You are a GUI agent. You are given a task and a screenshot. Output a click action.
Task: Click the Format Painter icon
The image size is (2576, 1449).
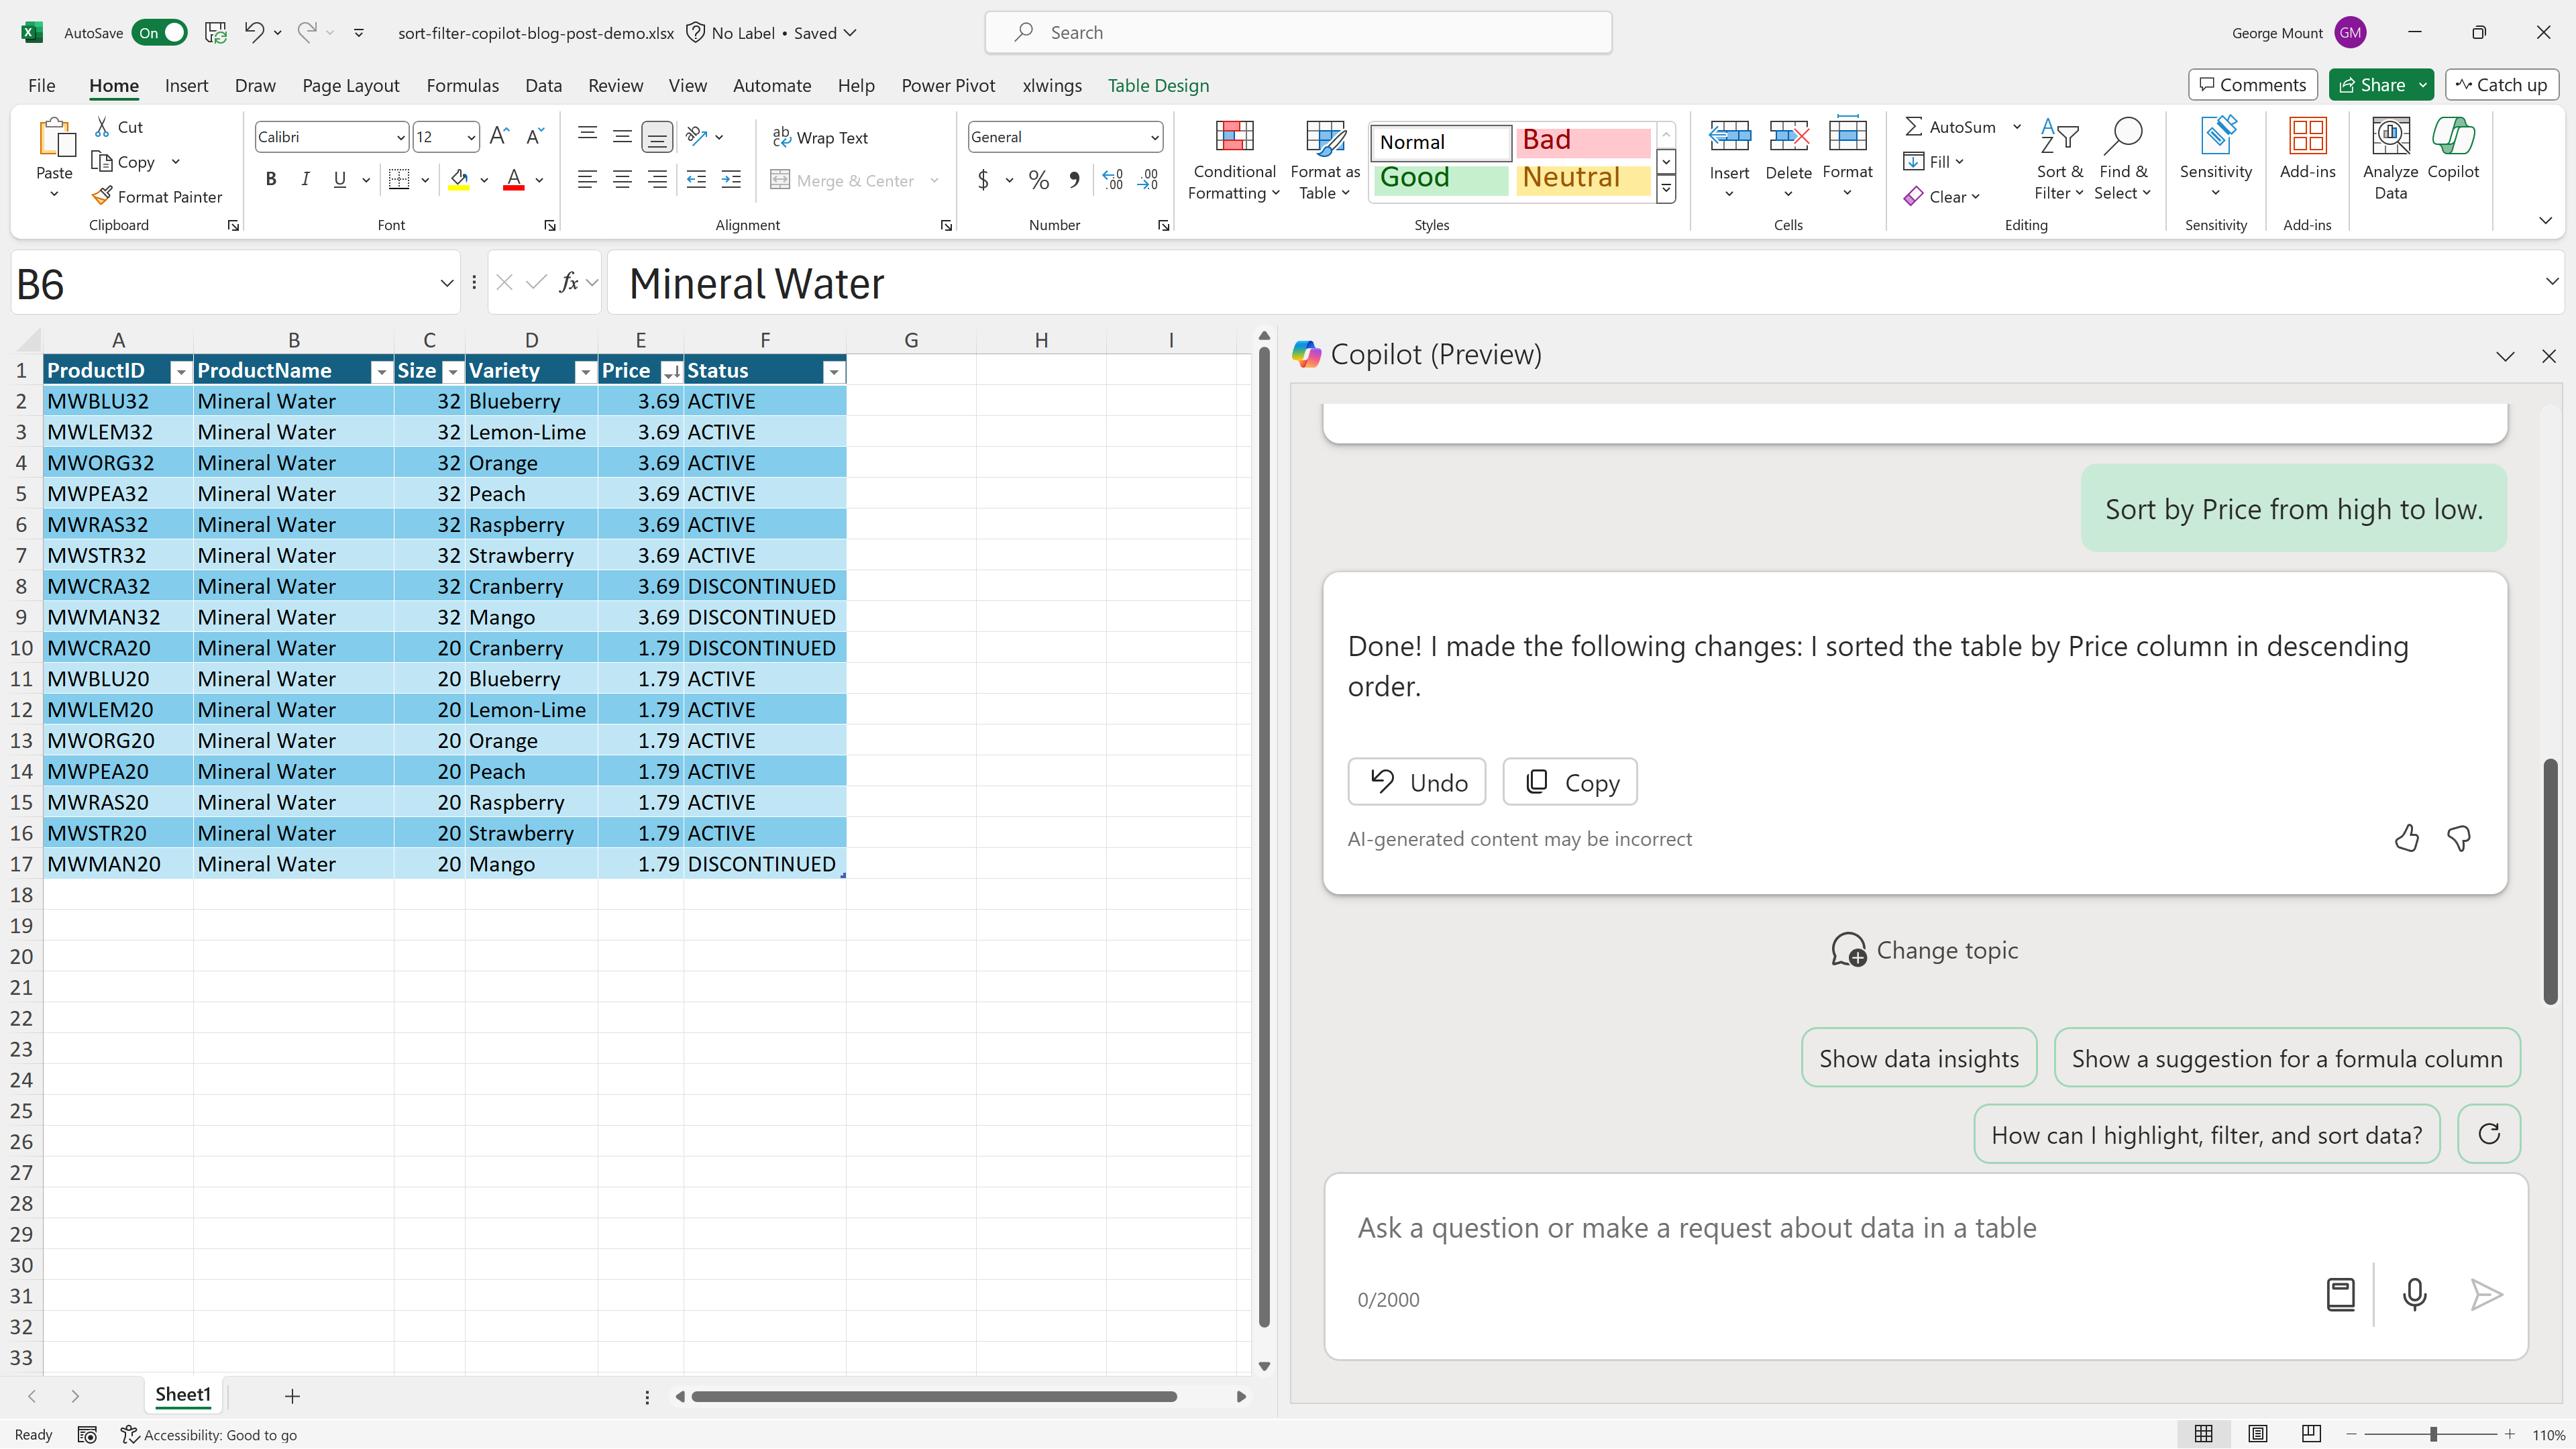pyautogui.click(x=102, y=196)
